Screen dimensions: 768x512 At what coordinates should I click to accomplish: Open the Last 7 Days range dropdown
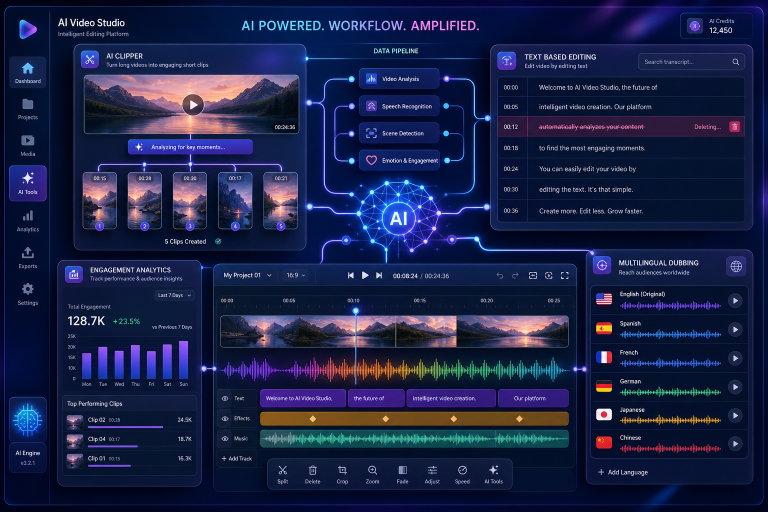tap(174, 295)
